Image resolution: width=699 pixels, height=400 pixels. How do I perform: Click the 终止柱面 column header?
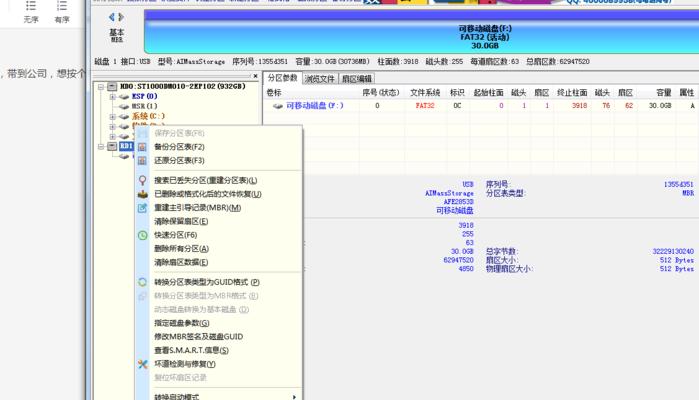point(572,93)
